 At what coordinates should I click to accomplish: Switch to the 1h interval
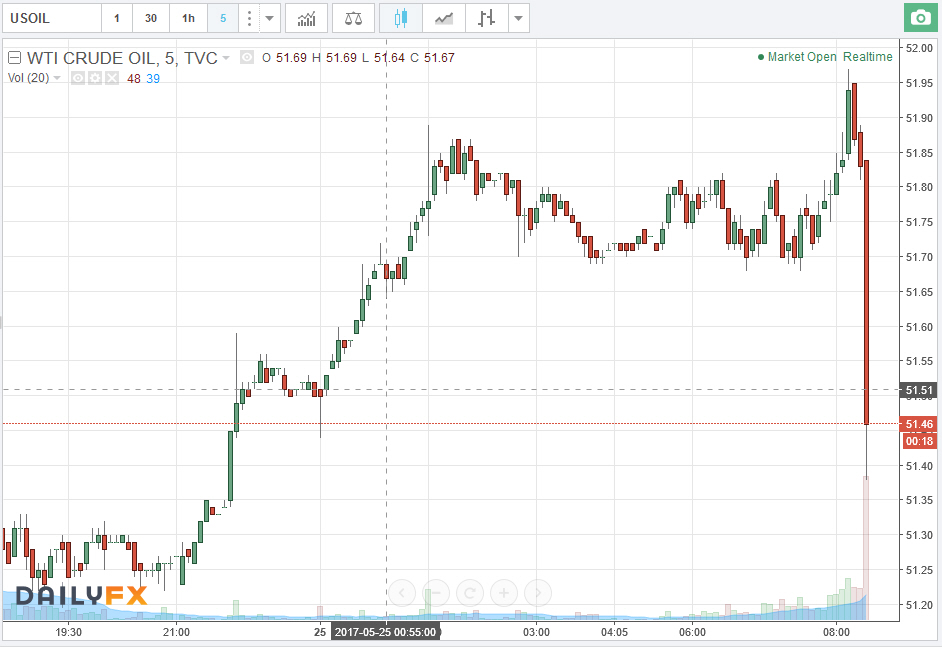click(189, 18)
